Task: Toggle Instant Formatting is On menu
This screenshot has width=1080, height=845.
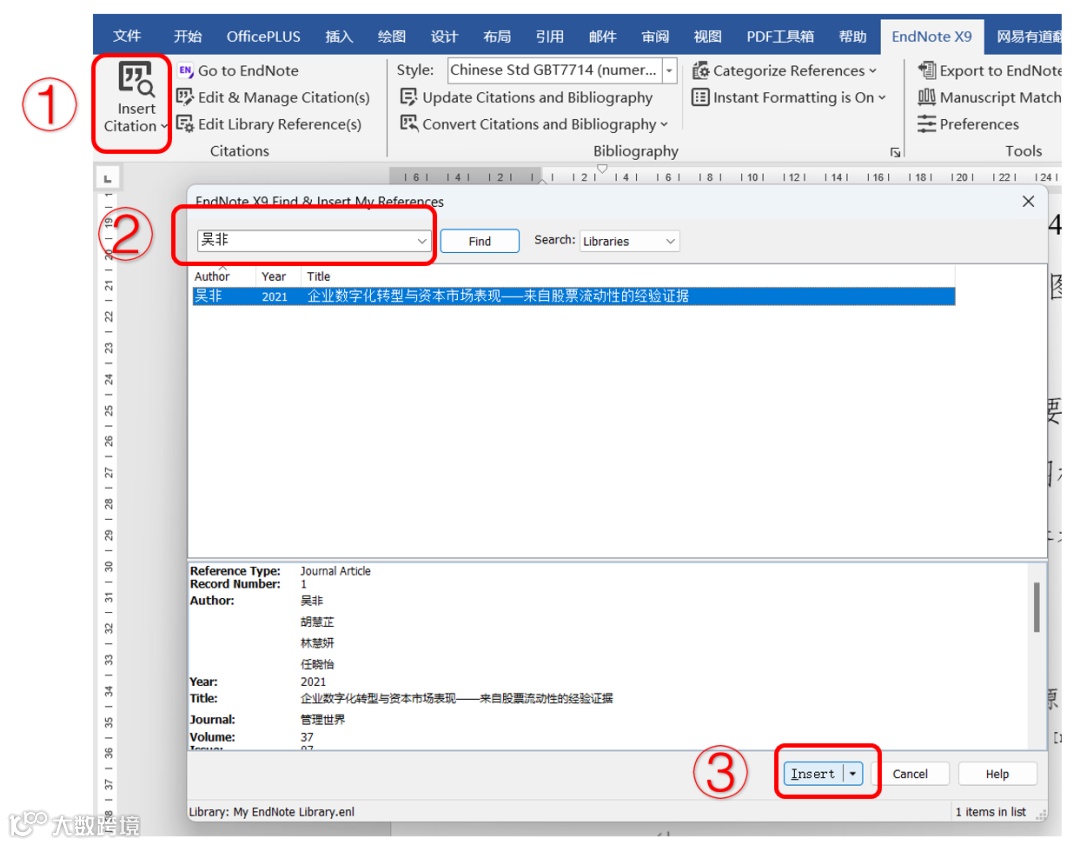Action: click(789, 97)
